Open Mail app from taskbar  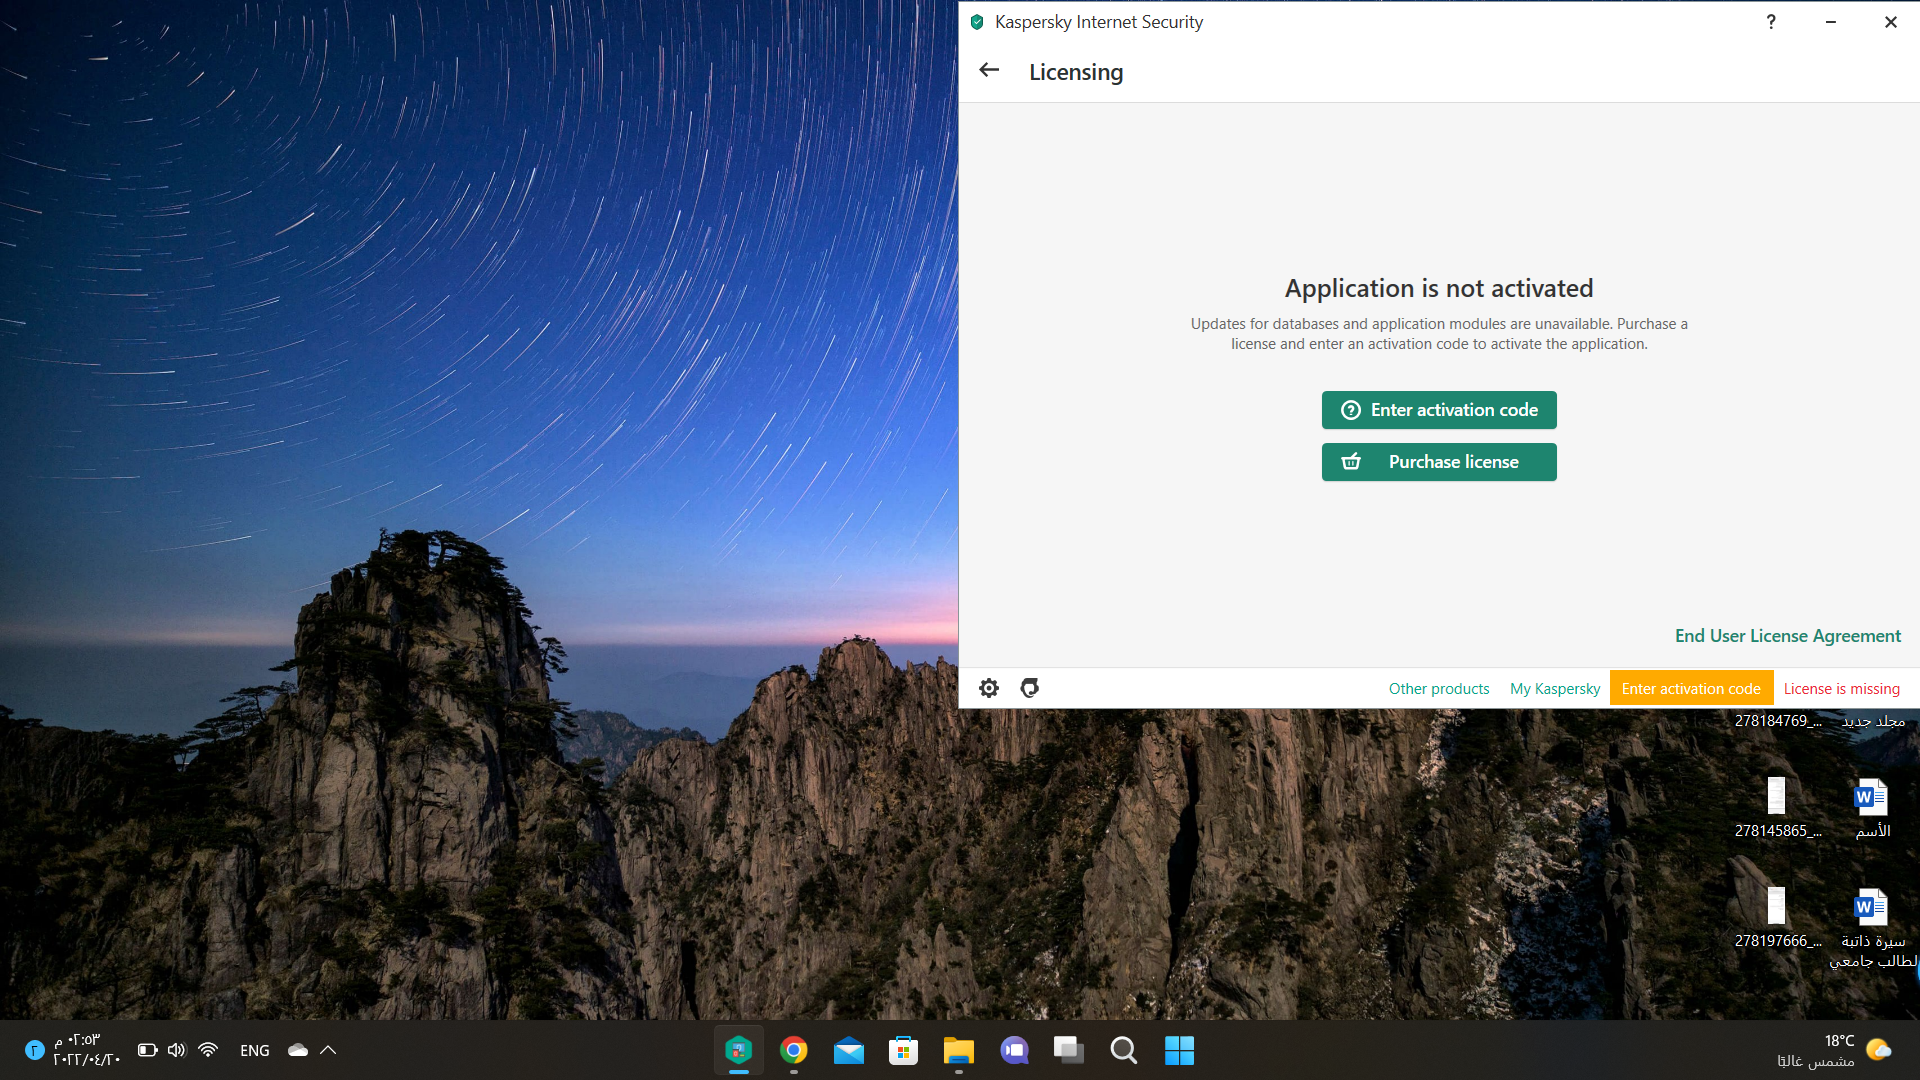click(849, 1050)
